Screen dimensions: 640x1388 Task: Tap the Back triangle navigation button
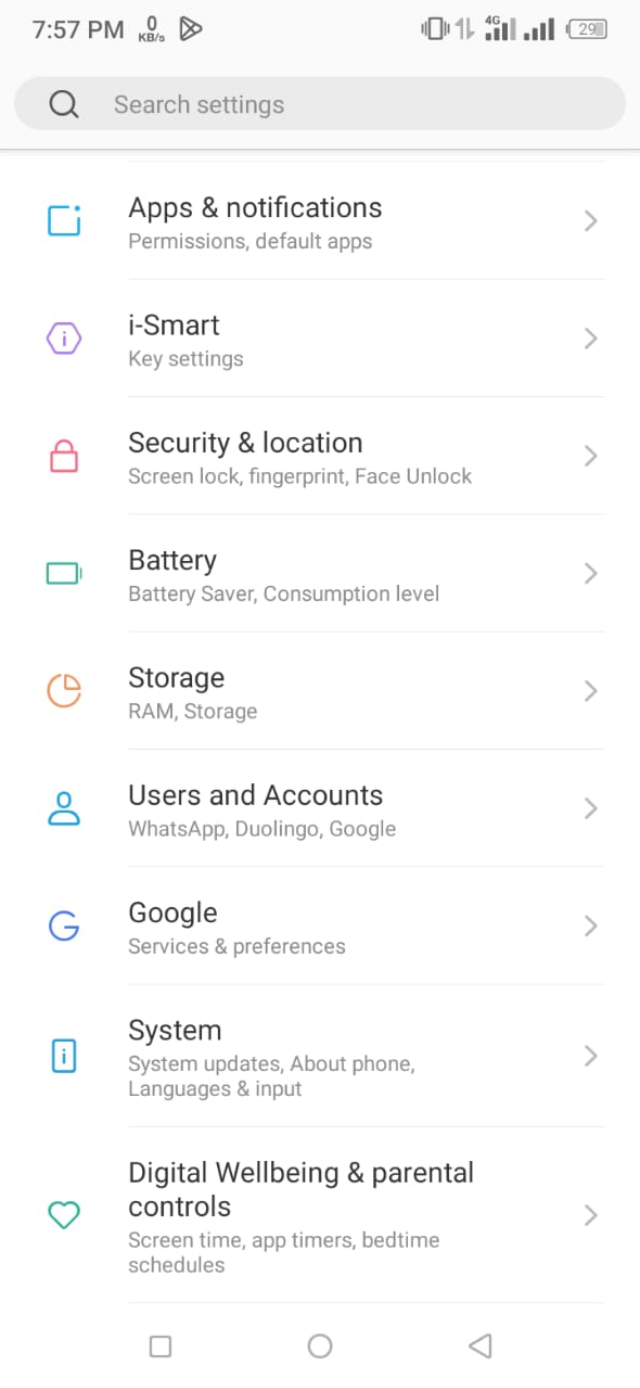[480, 1346]
